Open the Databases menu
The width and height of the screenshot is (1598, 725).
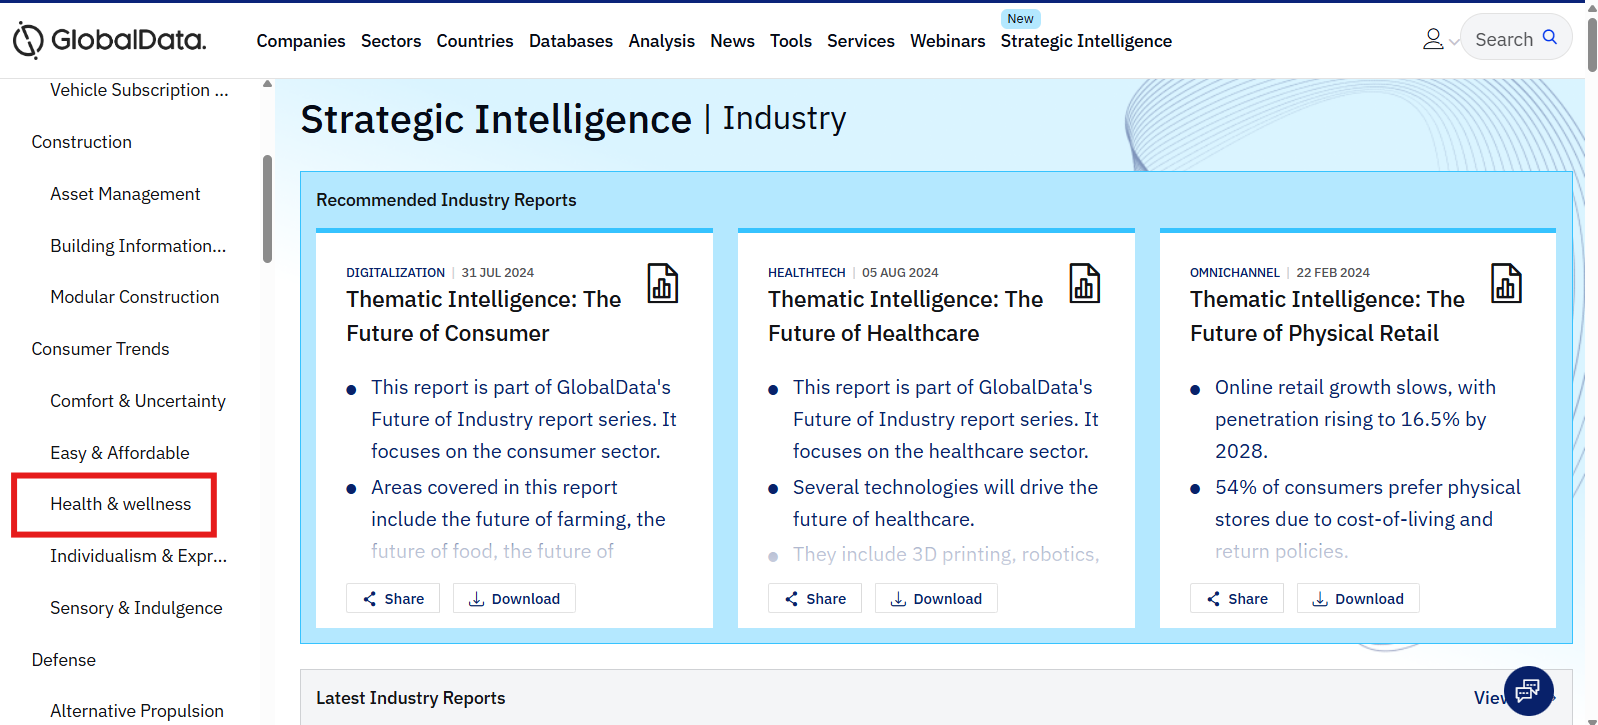[571, 41]
